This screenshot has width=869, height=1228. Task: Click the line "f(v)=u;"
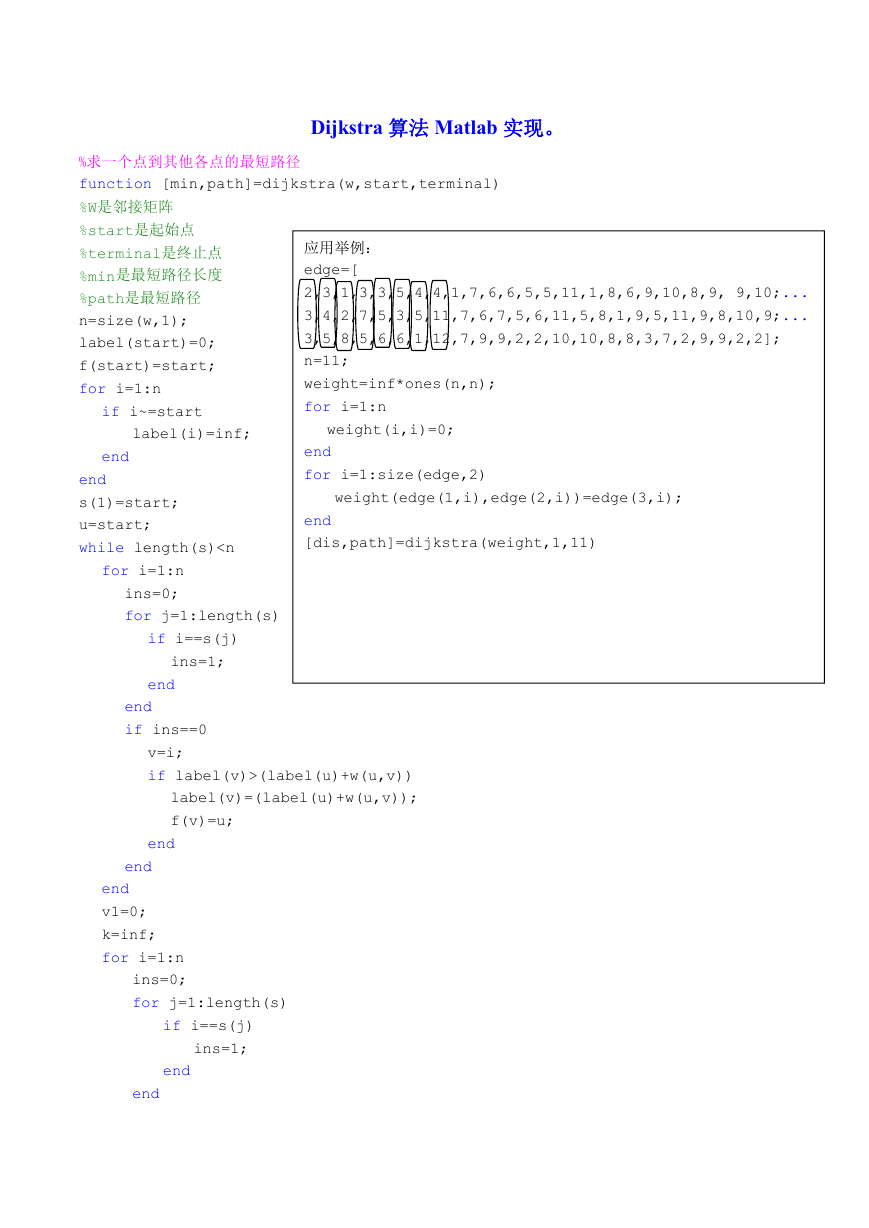click(x=202, y=821)
